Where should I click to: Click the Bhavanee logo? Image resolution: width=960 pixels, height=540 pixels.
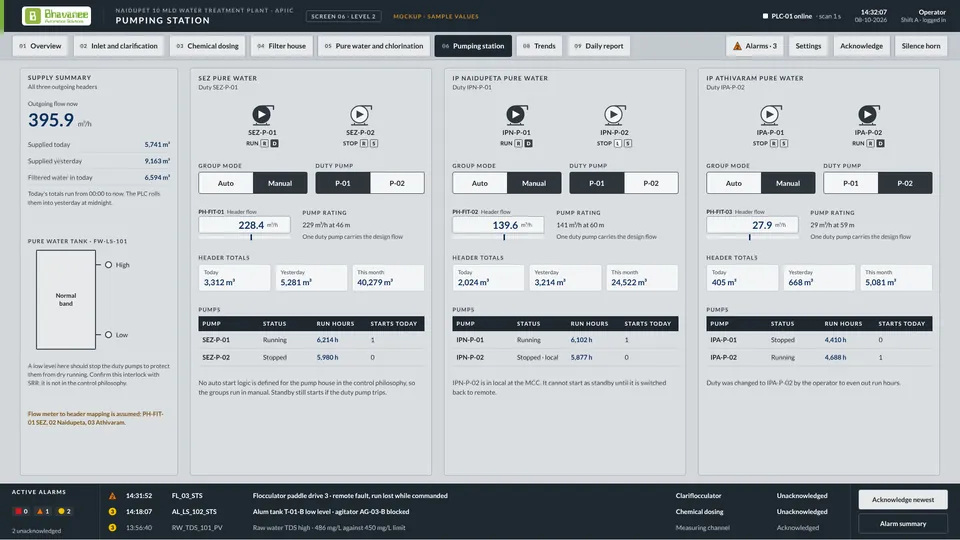(x=56, y=16)
